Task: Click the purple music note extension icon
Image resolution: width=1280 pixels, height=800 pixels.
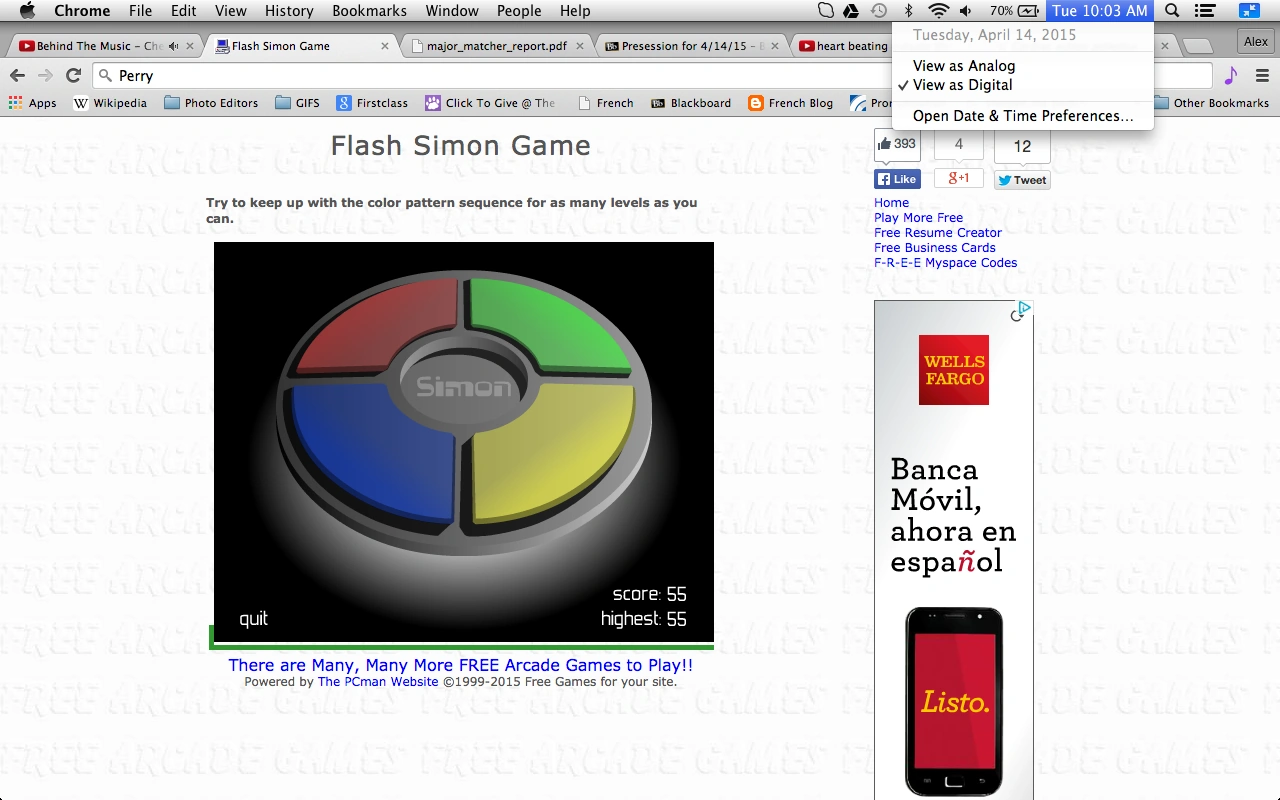Action: [1231, 76]
